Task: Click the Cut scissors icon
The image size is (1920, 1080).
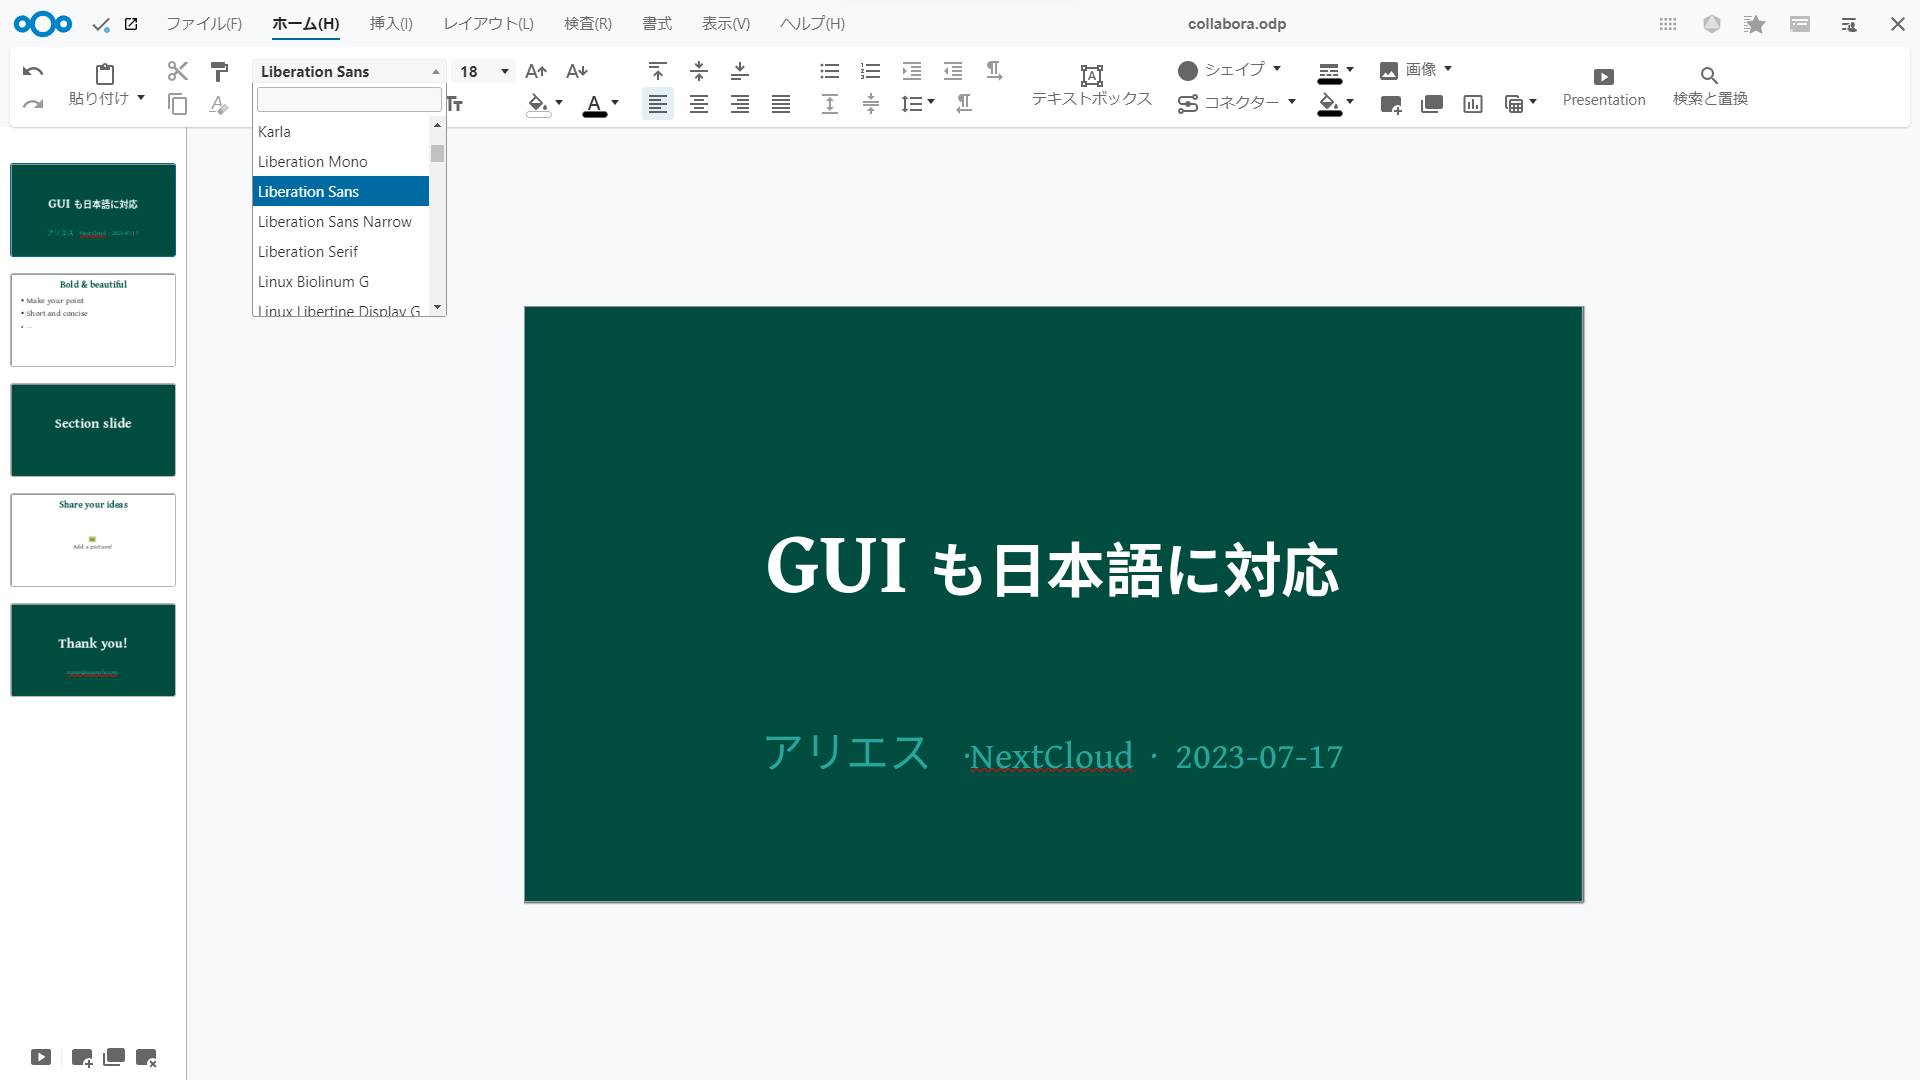Action: (x=178, y=71)
